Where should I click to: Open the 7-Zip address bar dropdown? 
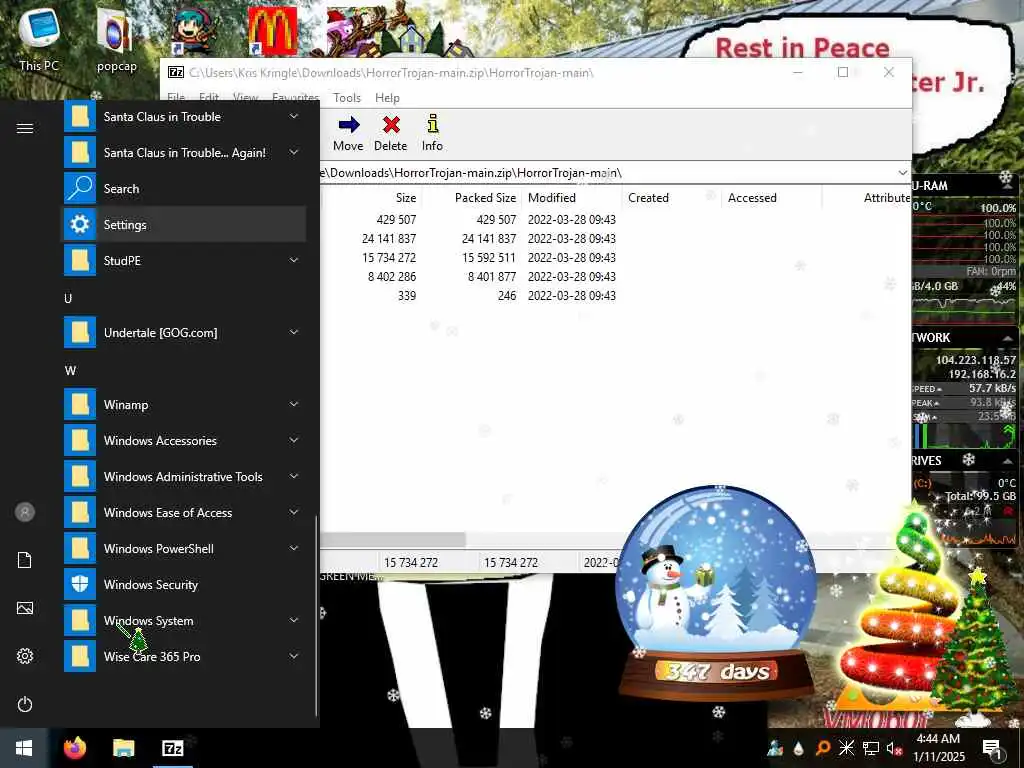click(x=902, y=173)
